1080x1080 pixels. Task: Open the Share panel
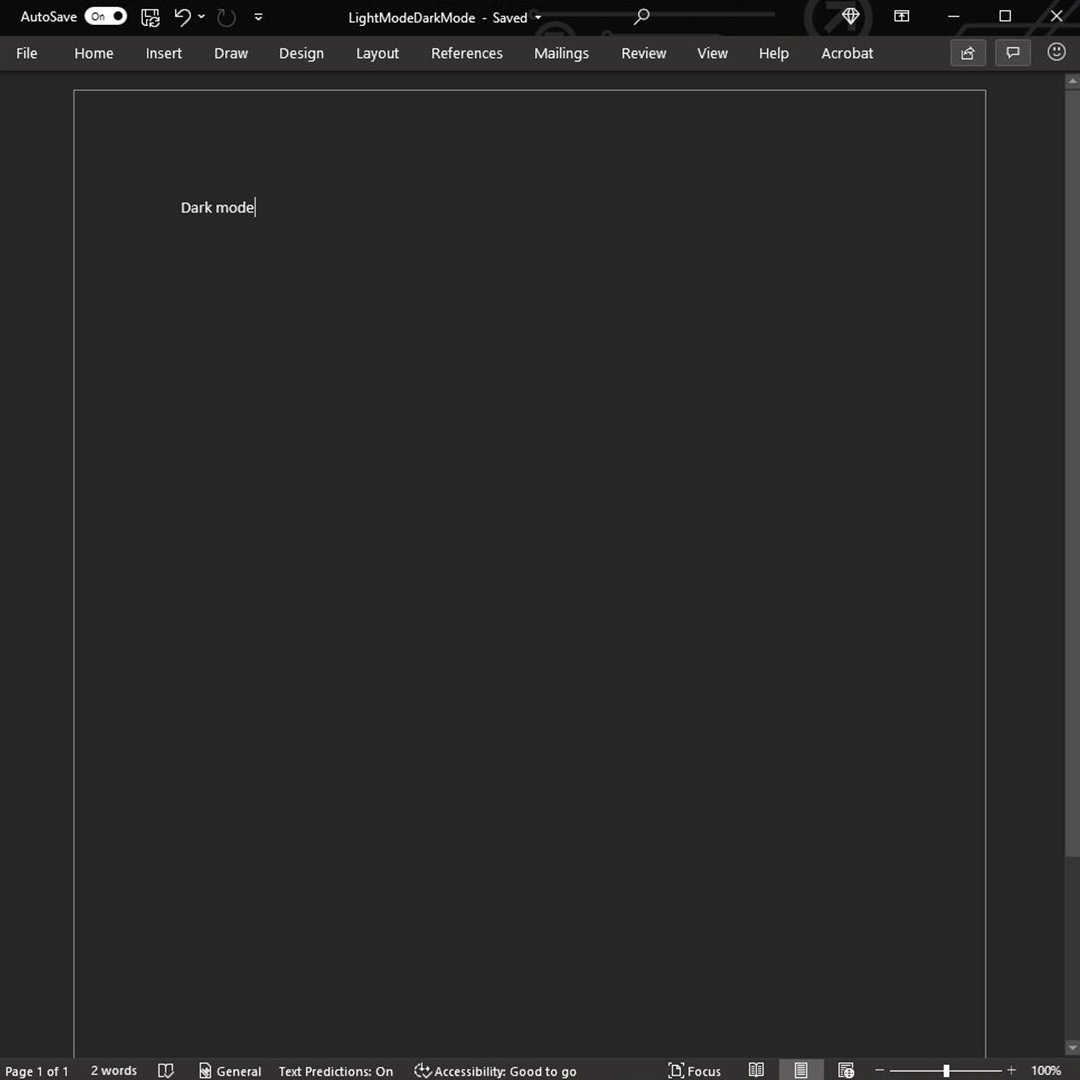[x=967, y=53]
